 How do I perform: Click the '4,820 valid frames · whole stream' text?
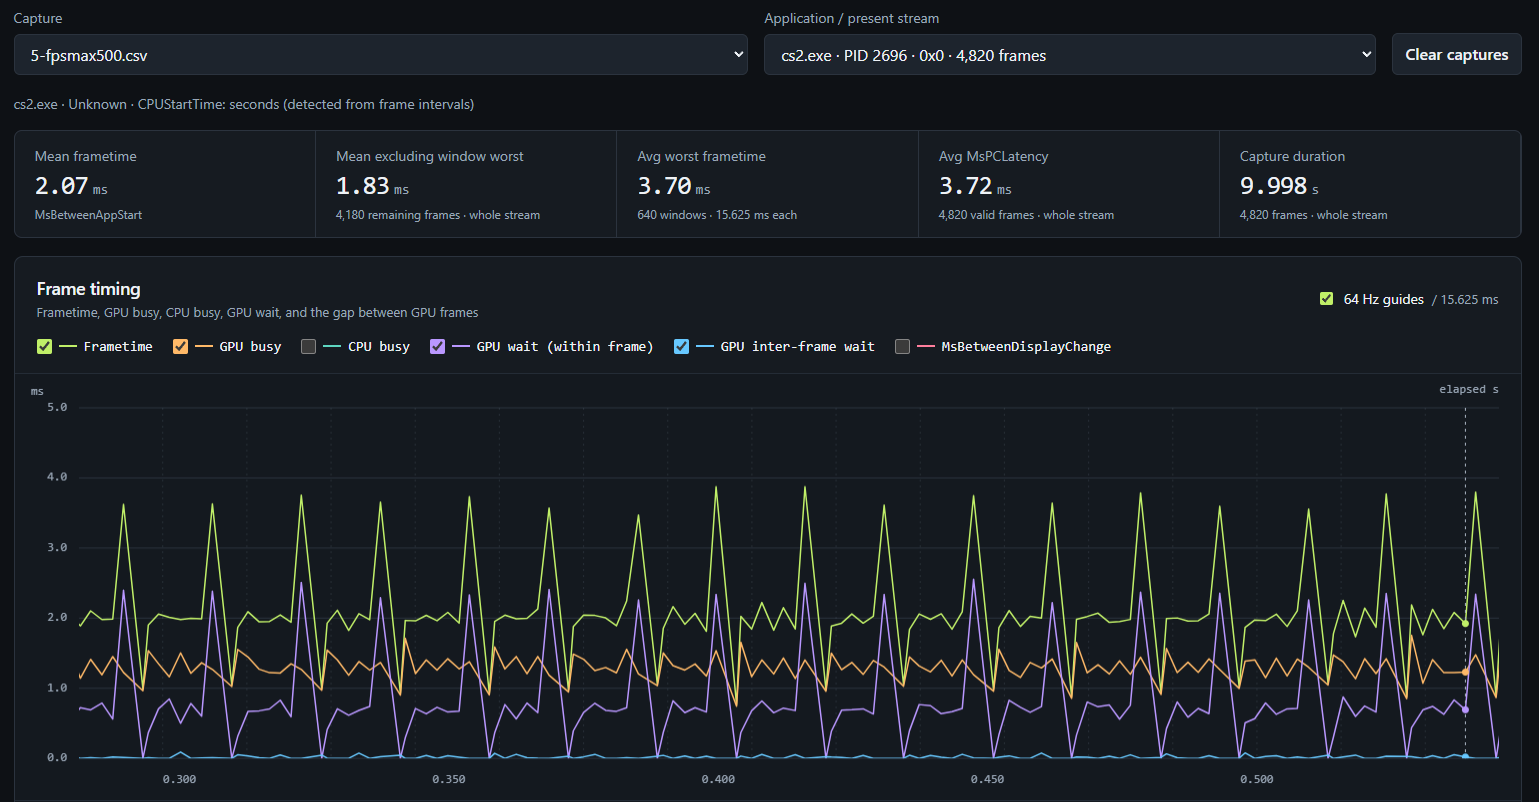[x=1026, y=215]
